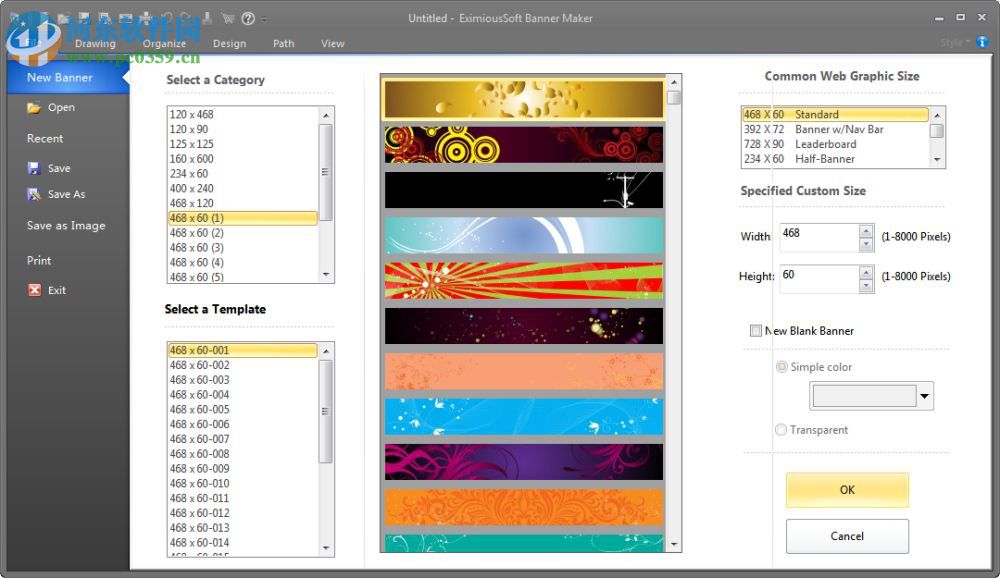Click the Help question mark icon
Image resolution: width=1000 pixels, height=578 pixels.
(x=246, y=17)
